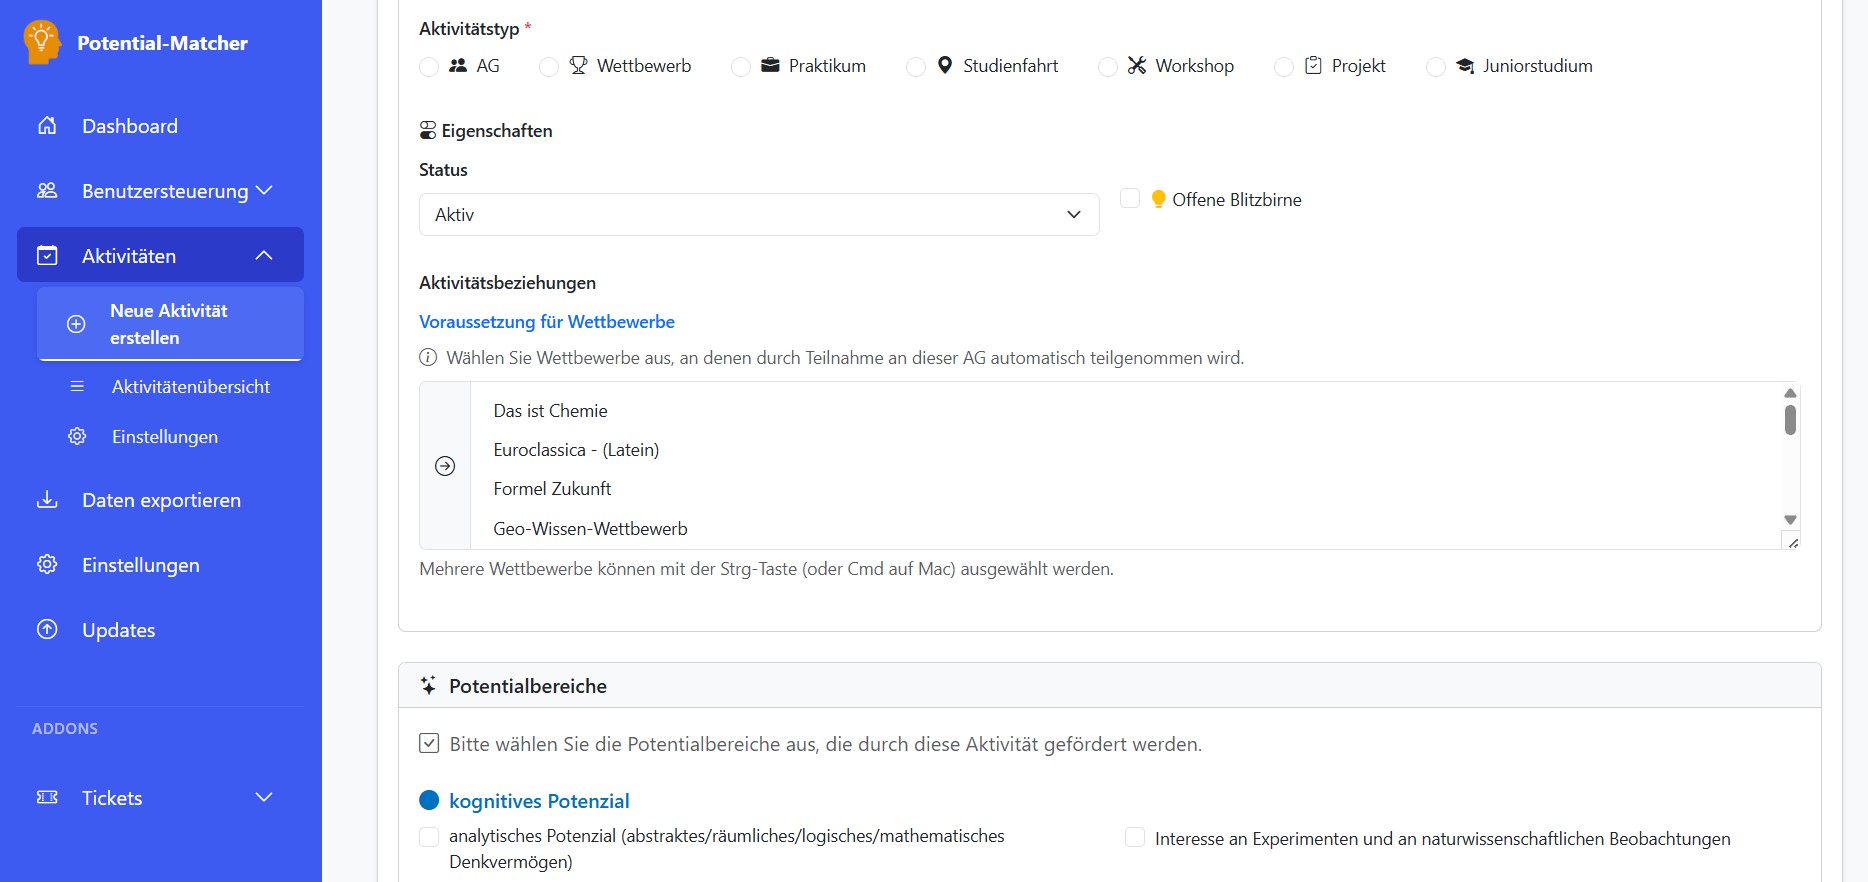
Task: Click the yellow lightbulb icon by Offene Blitzbirne
Action: 1158,199
